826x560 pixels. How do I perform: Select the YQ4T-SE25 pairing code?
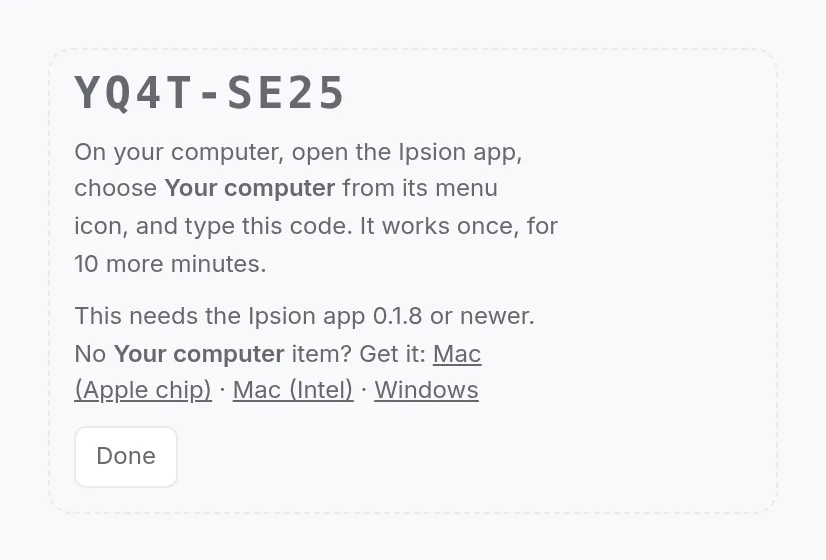coord(209,93)
